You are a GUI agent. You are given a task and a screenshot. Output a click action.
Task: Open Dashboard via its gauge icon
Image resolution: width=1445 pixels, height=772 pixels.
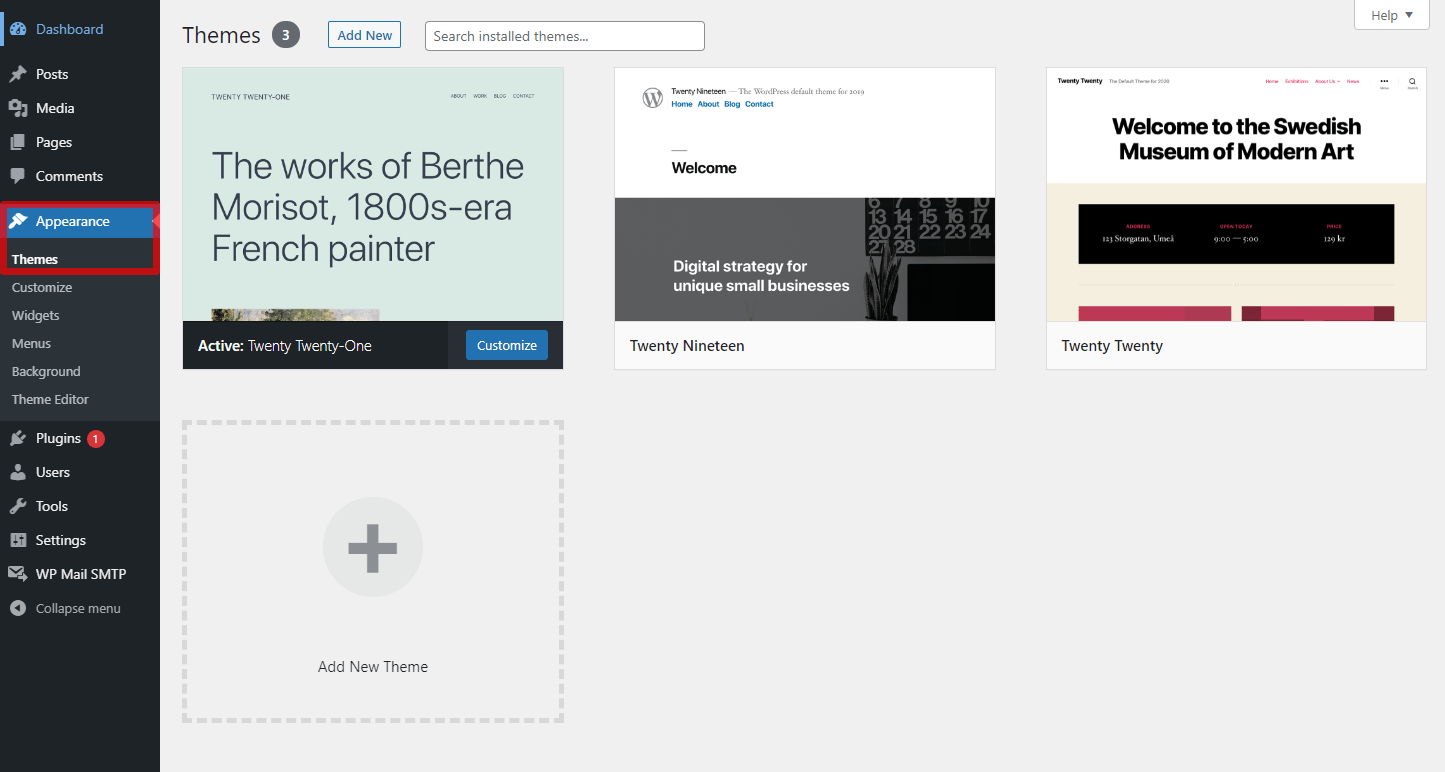click(18, 29)
